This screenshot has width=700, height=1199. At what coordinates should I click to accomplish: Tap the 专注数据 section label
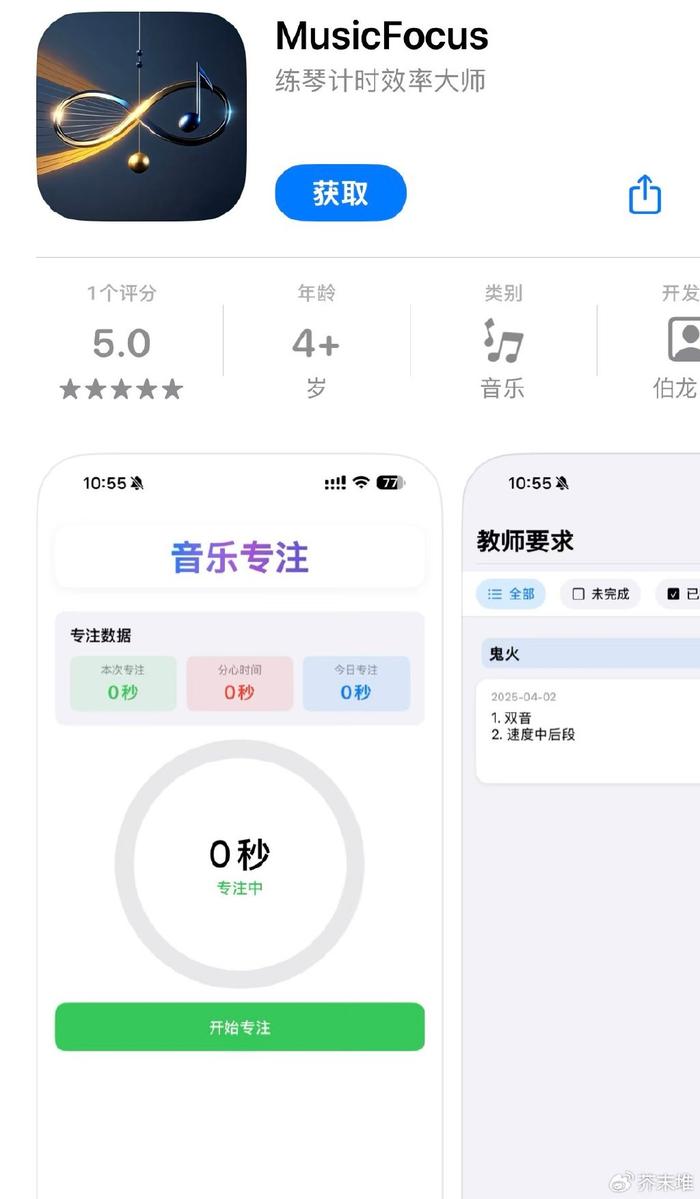[101, 635]
